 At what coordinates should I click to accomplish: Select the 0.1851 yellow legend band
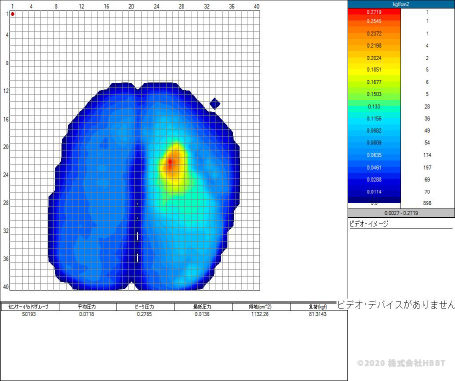click(x=374, y=70)
